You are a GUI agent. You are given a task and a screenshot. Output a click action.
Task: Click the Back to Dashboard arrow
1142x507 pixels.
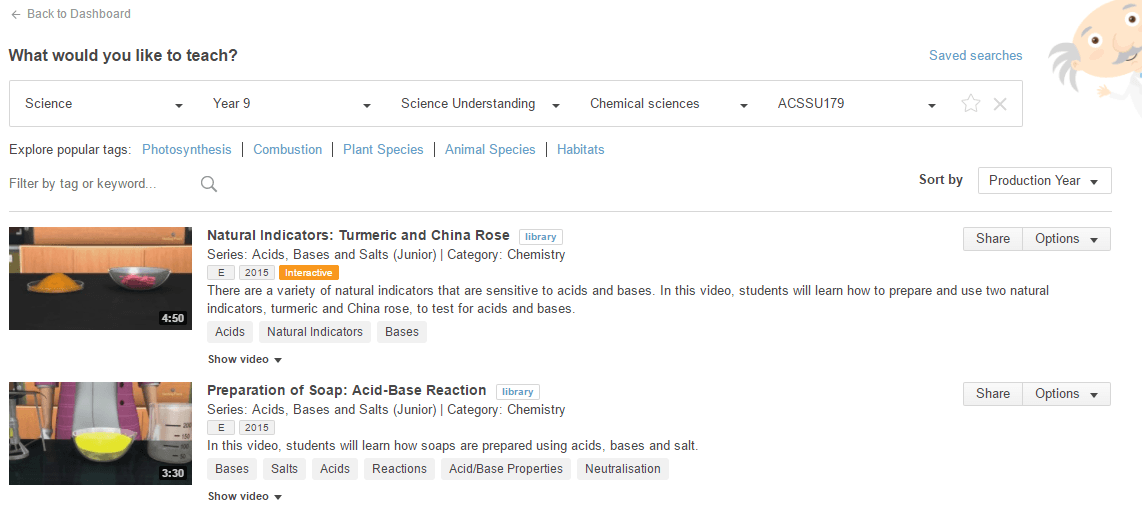pyautogui.click(x=16, y=14)
